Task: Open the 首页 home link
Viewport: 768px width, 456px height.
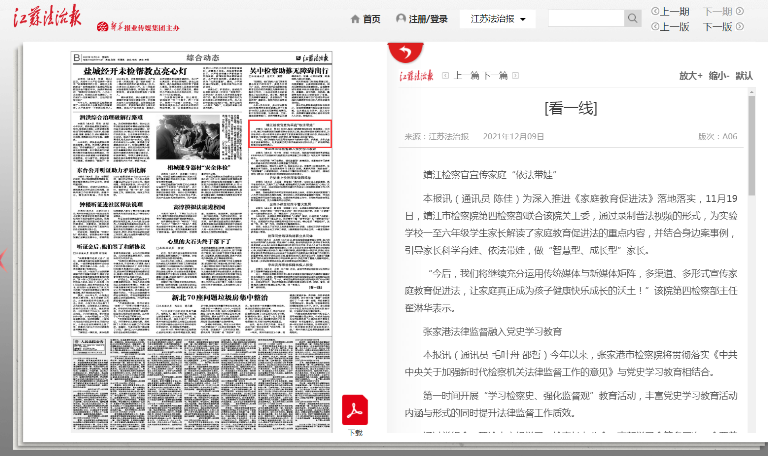Action: (371, 19)
